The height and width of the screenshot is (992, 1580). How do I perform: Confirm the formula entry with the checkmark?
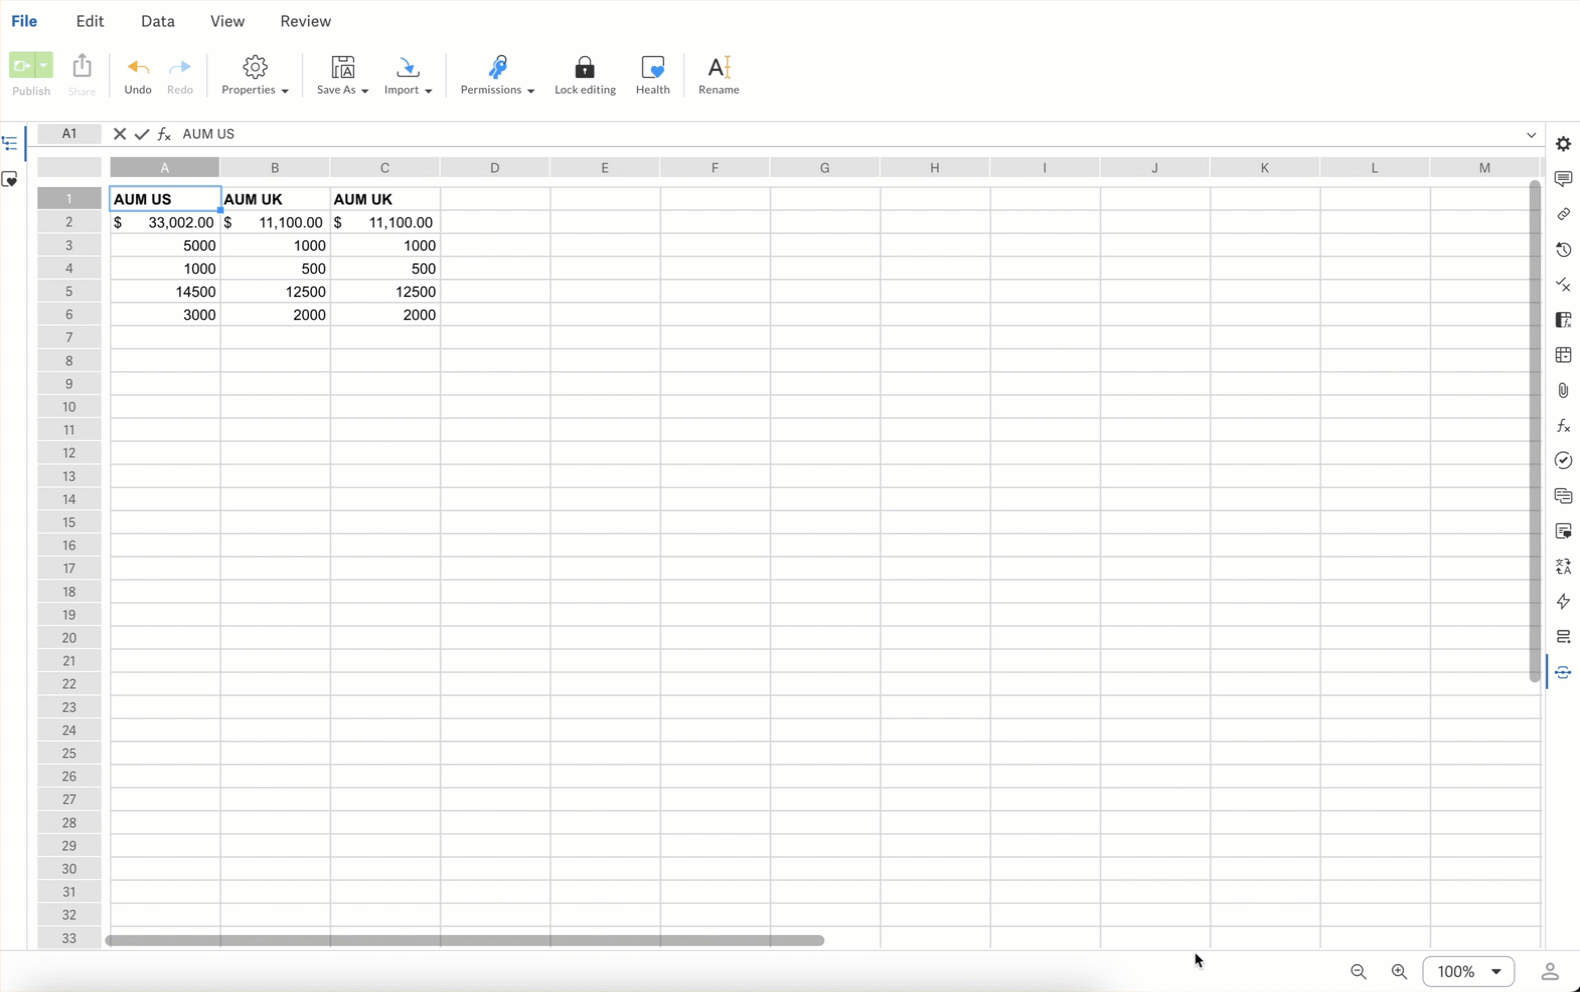tap(142, 134)
